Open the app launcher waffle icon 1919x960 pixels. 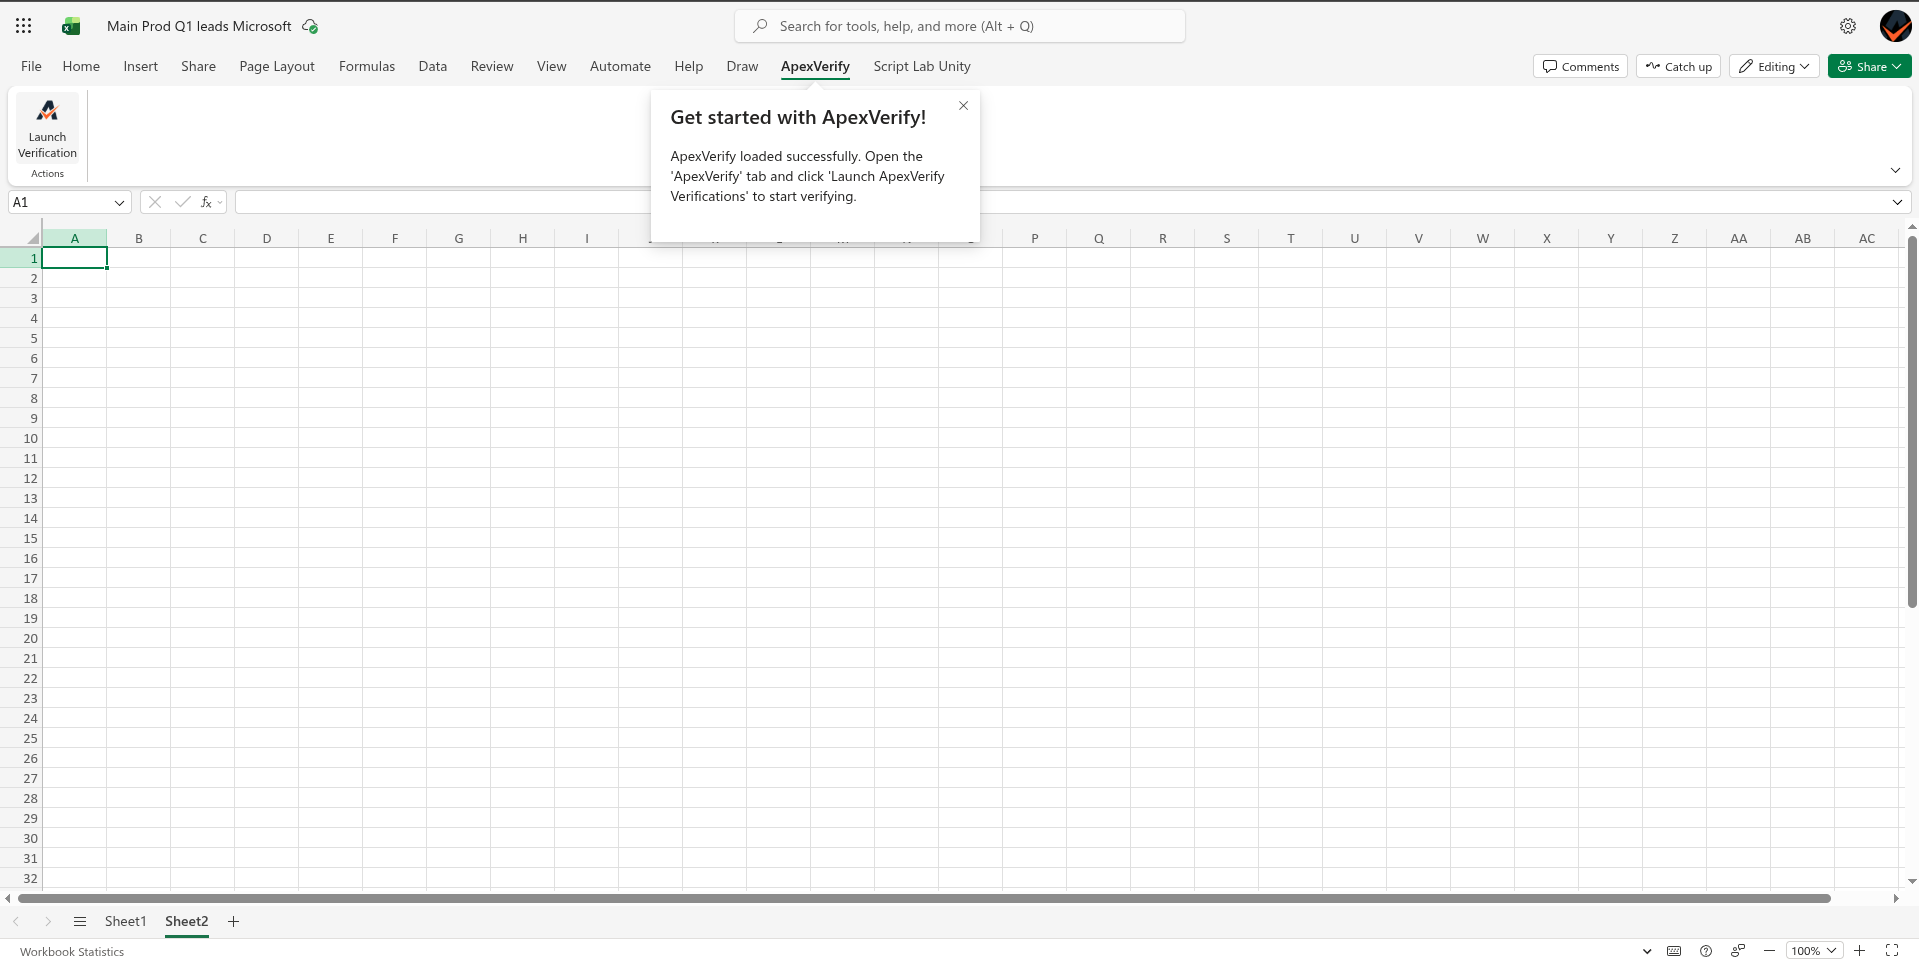[24, 26]
